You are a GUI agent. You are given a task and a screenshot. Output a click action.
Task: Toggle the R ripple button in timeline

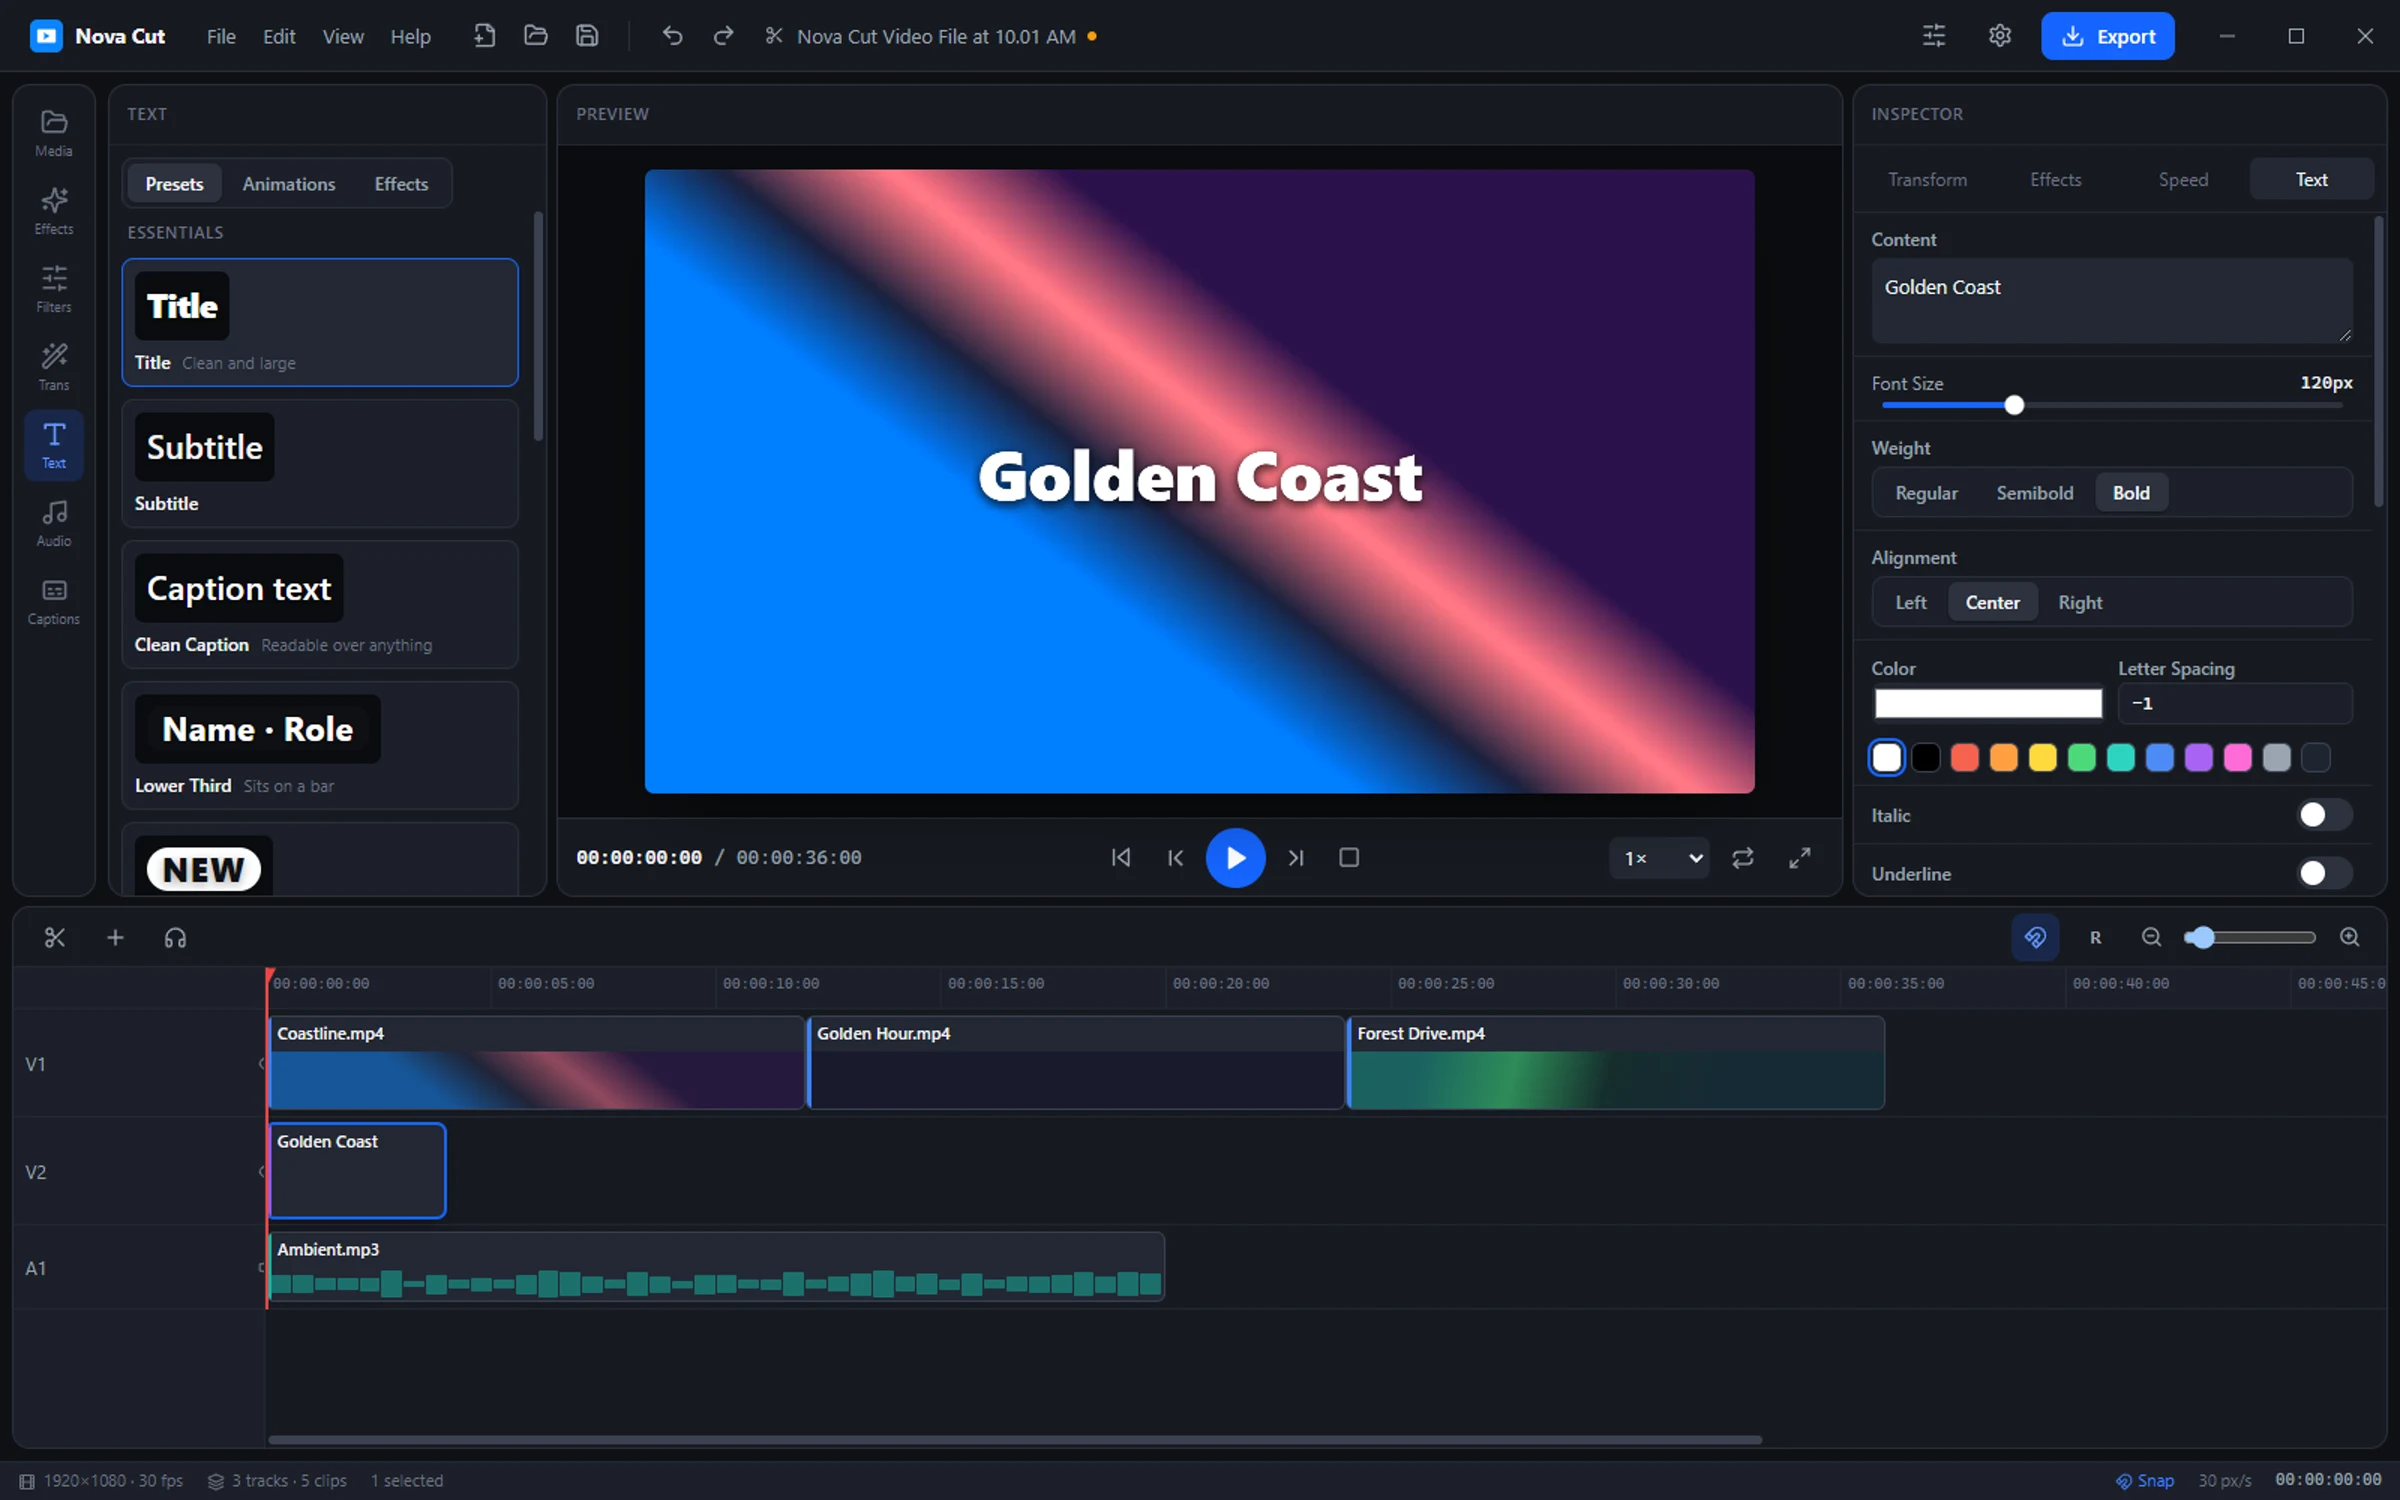click(x=2095, y=937)
